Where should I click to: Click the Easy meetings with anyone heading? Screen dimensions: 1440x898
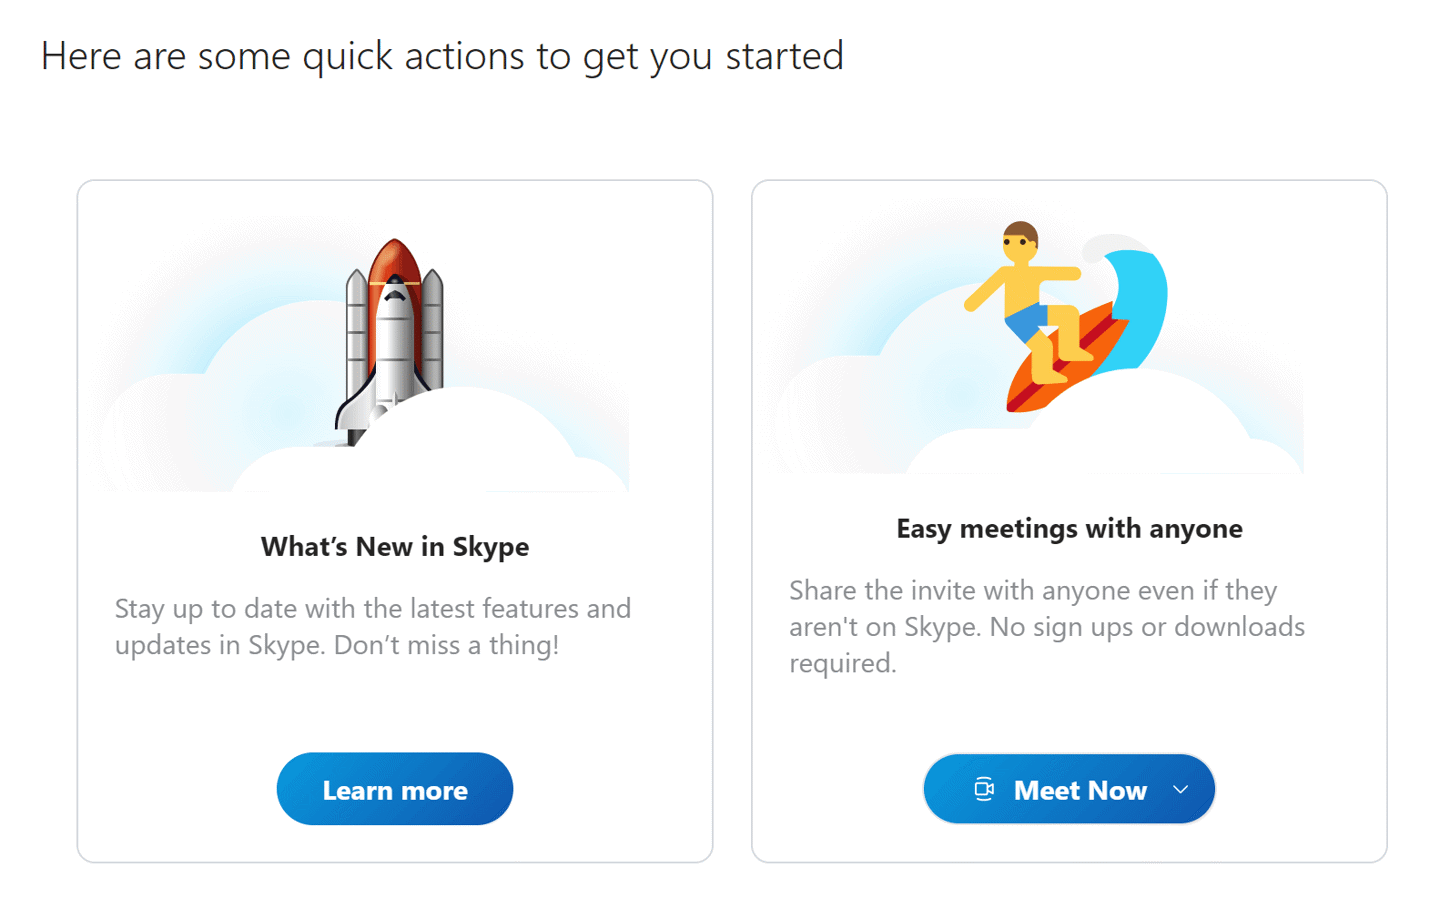(1068, 529)
